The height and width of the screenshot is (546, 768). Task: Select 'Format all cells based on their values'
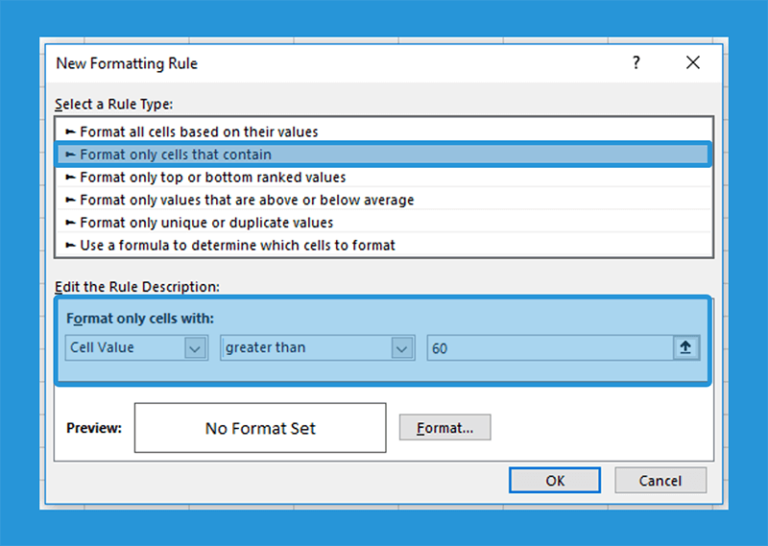click(384, 131)
